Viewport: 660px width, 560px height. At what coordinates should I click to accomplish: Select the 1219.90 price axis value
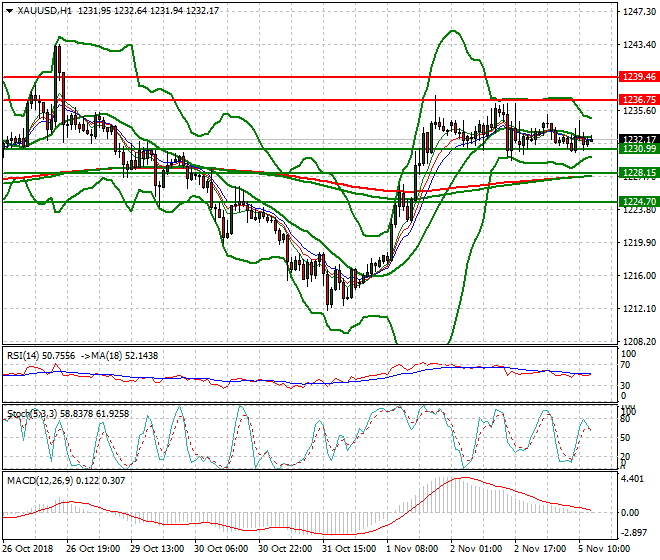[639, 243]
